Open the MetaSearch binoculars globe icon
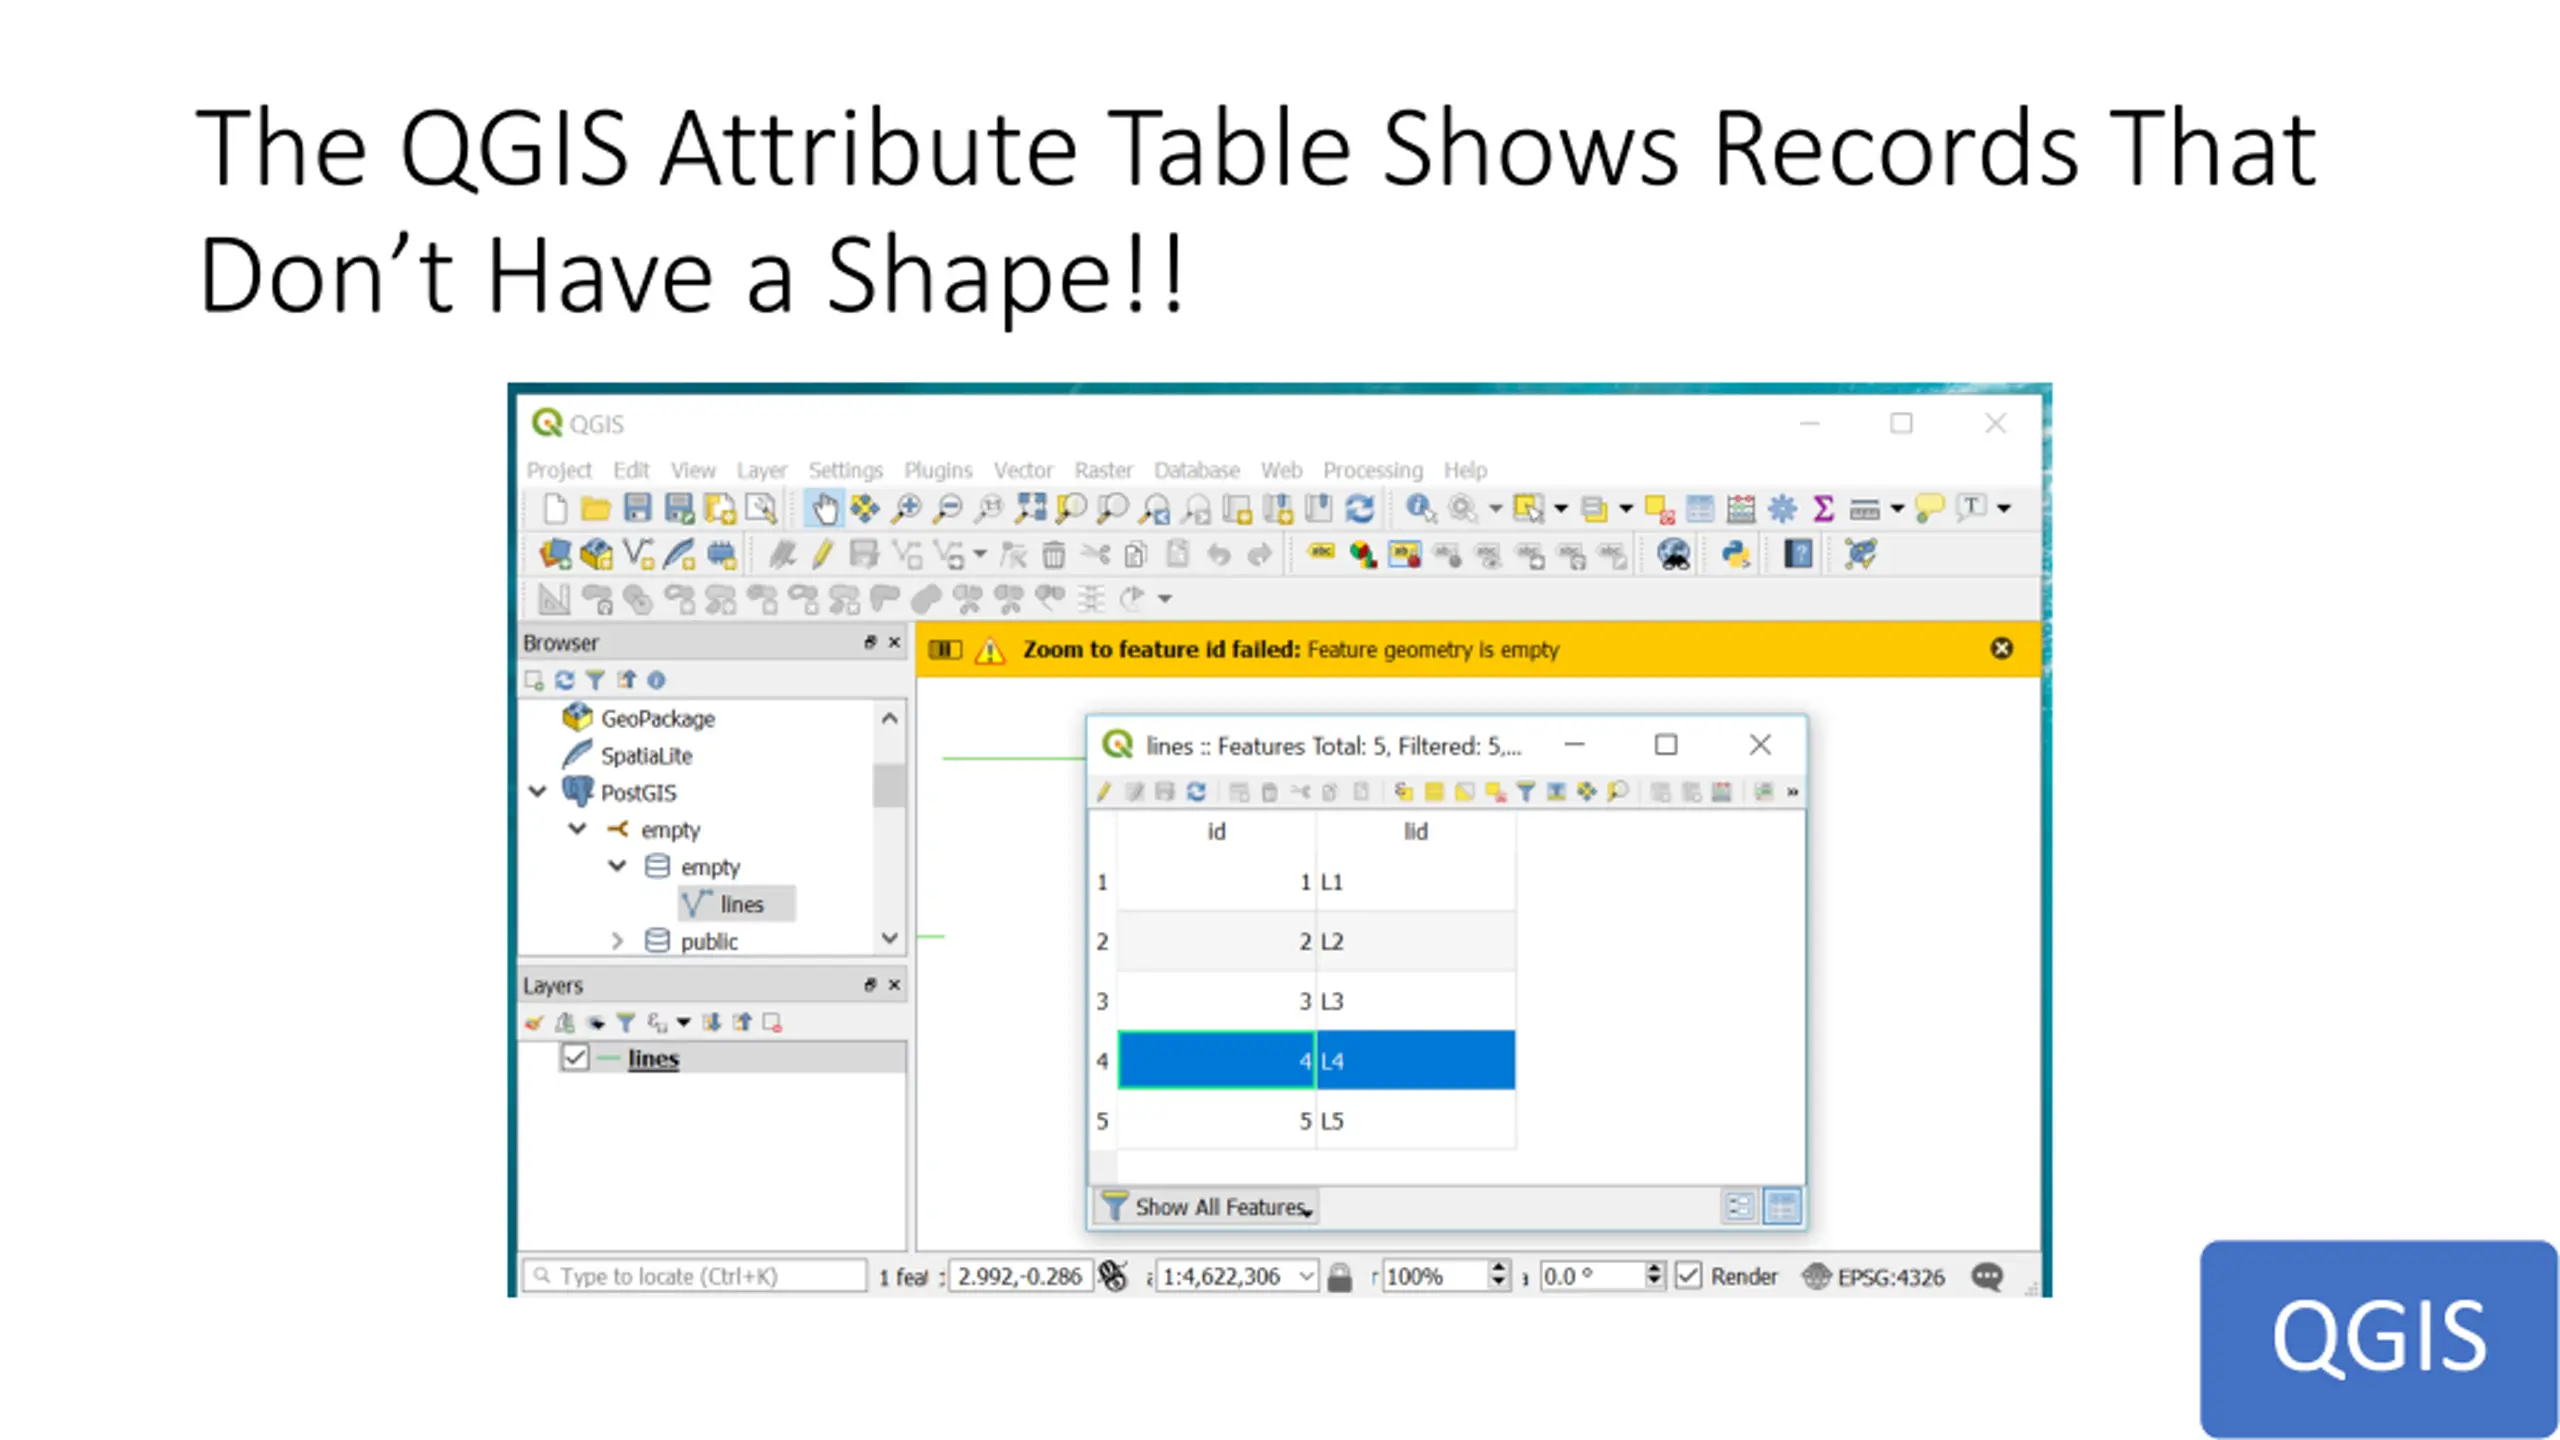The height and width of the screenshot is (1440, 2560). coord(1673,554)
